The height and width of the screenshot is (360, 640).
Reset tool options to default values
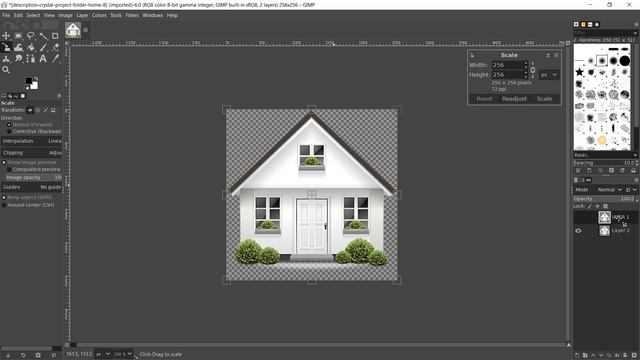(x=53, y=356)
